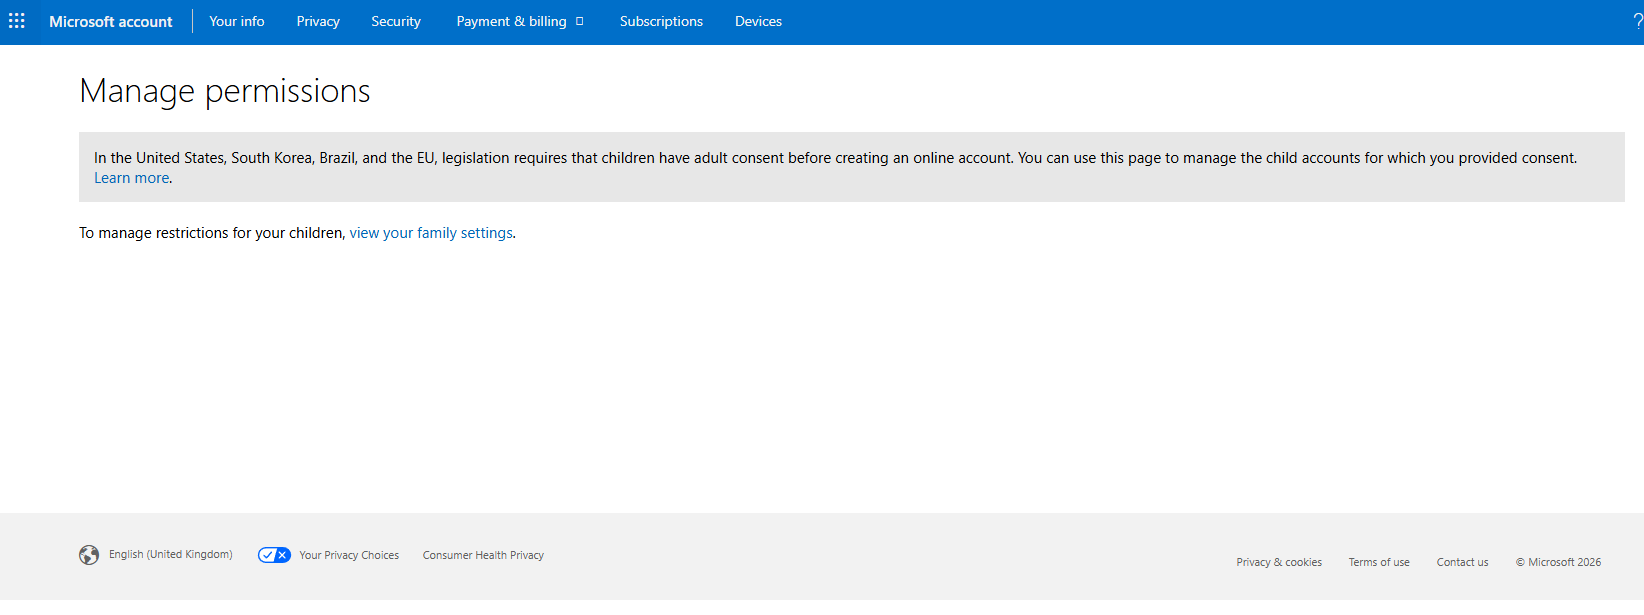Open Your Privacy Choices link

coord(349,555)
